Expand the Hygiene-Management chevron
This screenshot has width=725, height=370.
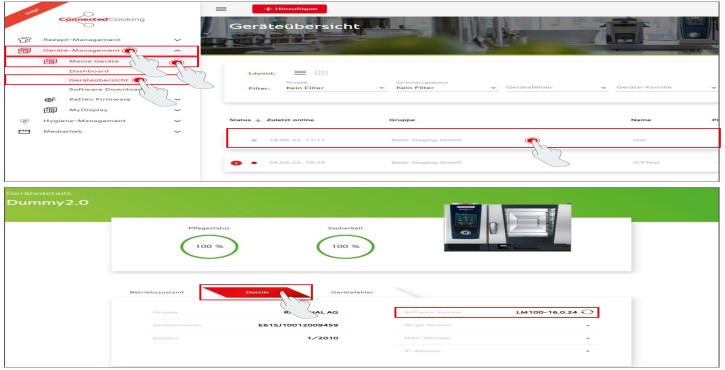(177, 121)
